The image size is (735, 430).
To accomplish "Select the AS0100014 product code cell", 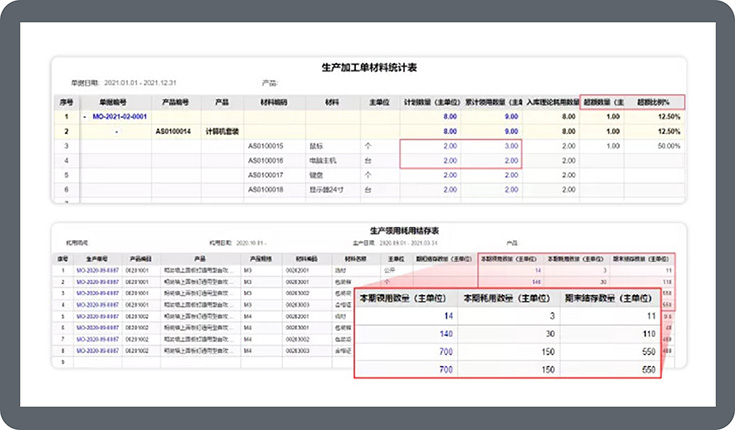I will pyautogui.click(x=173, y=132).
